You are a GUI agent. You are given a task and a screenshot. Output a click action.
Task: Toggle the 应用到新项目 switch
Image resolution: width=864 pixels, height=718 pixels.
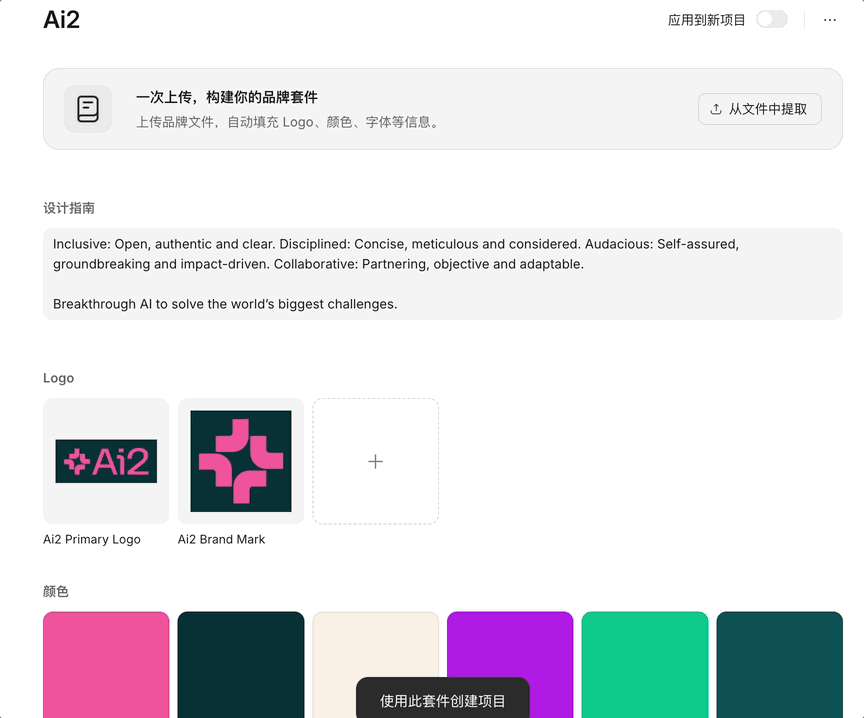(771, 19)
